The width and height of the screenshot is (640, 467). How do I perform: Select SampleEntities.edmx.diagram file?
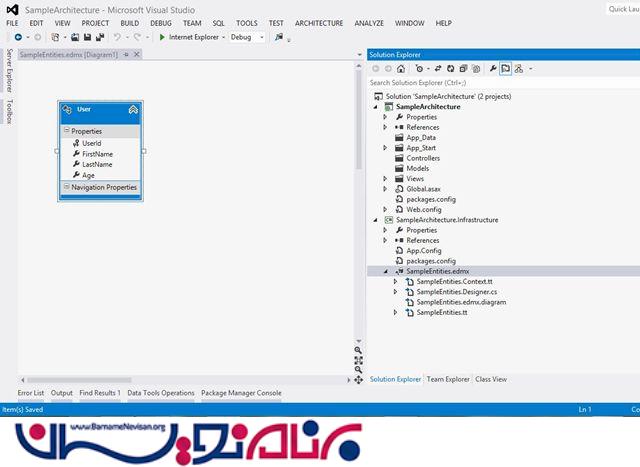(x=461, y=302)
